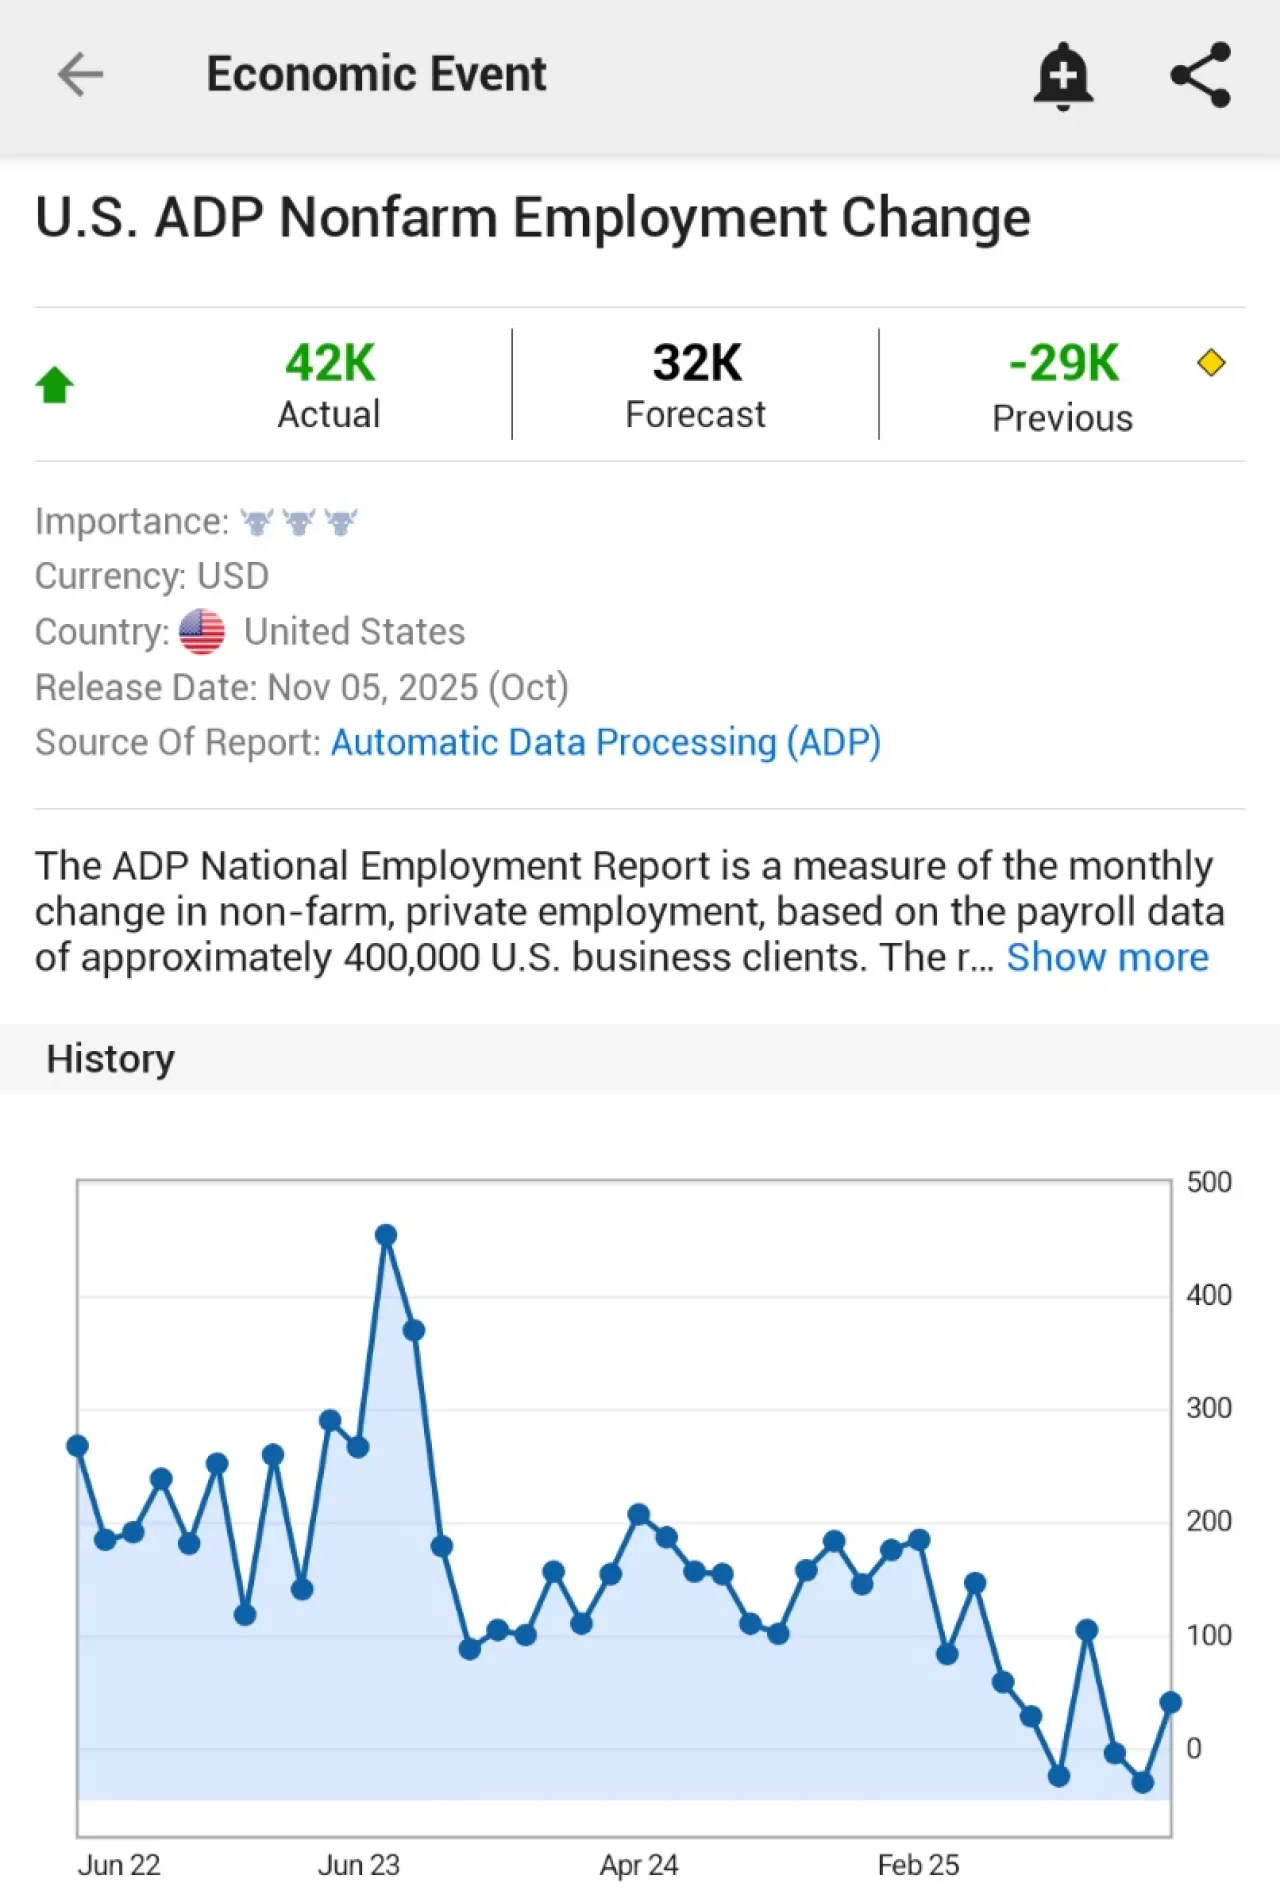Tap the first chart data point at Jun 22
This screenshot has height=1902, width=1280.
[x=78, y=1446]
